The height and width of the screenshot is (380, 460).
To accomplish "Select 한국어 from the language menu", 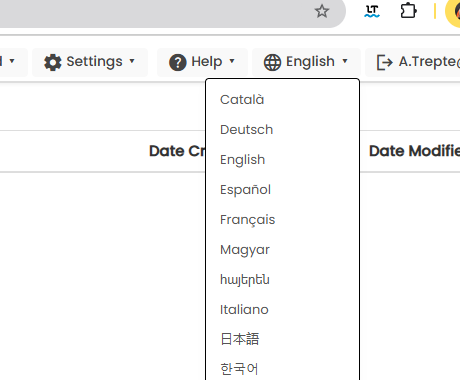I will [x=239, y=369].
